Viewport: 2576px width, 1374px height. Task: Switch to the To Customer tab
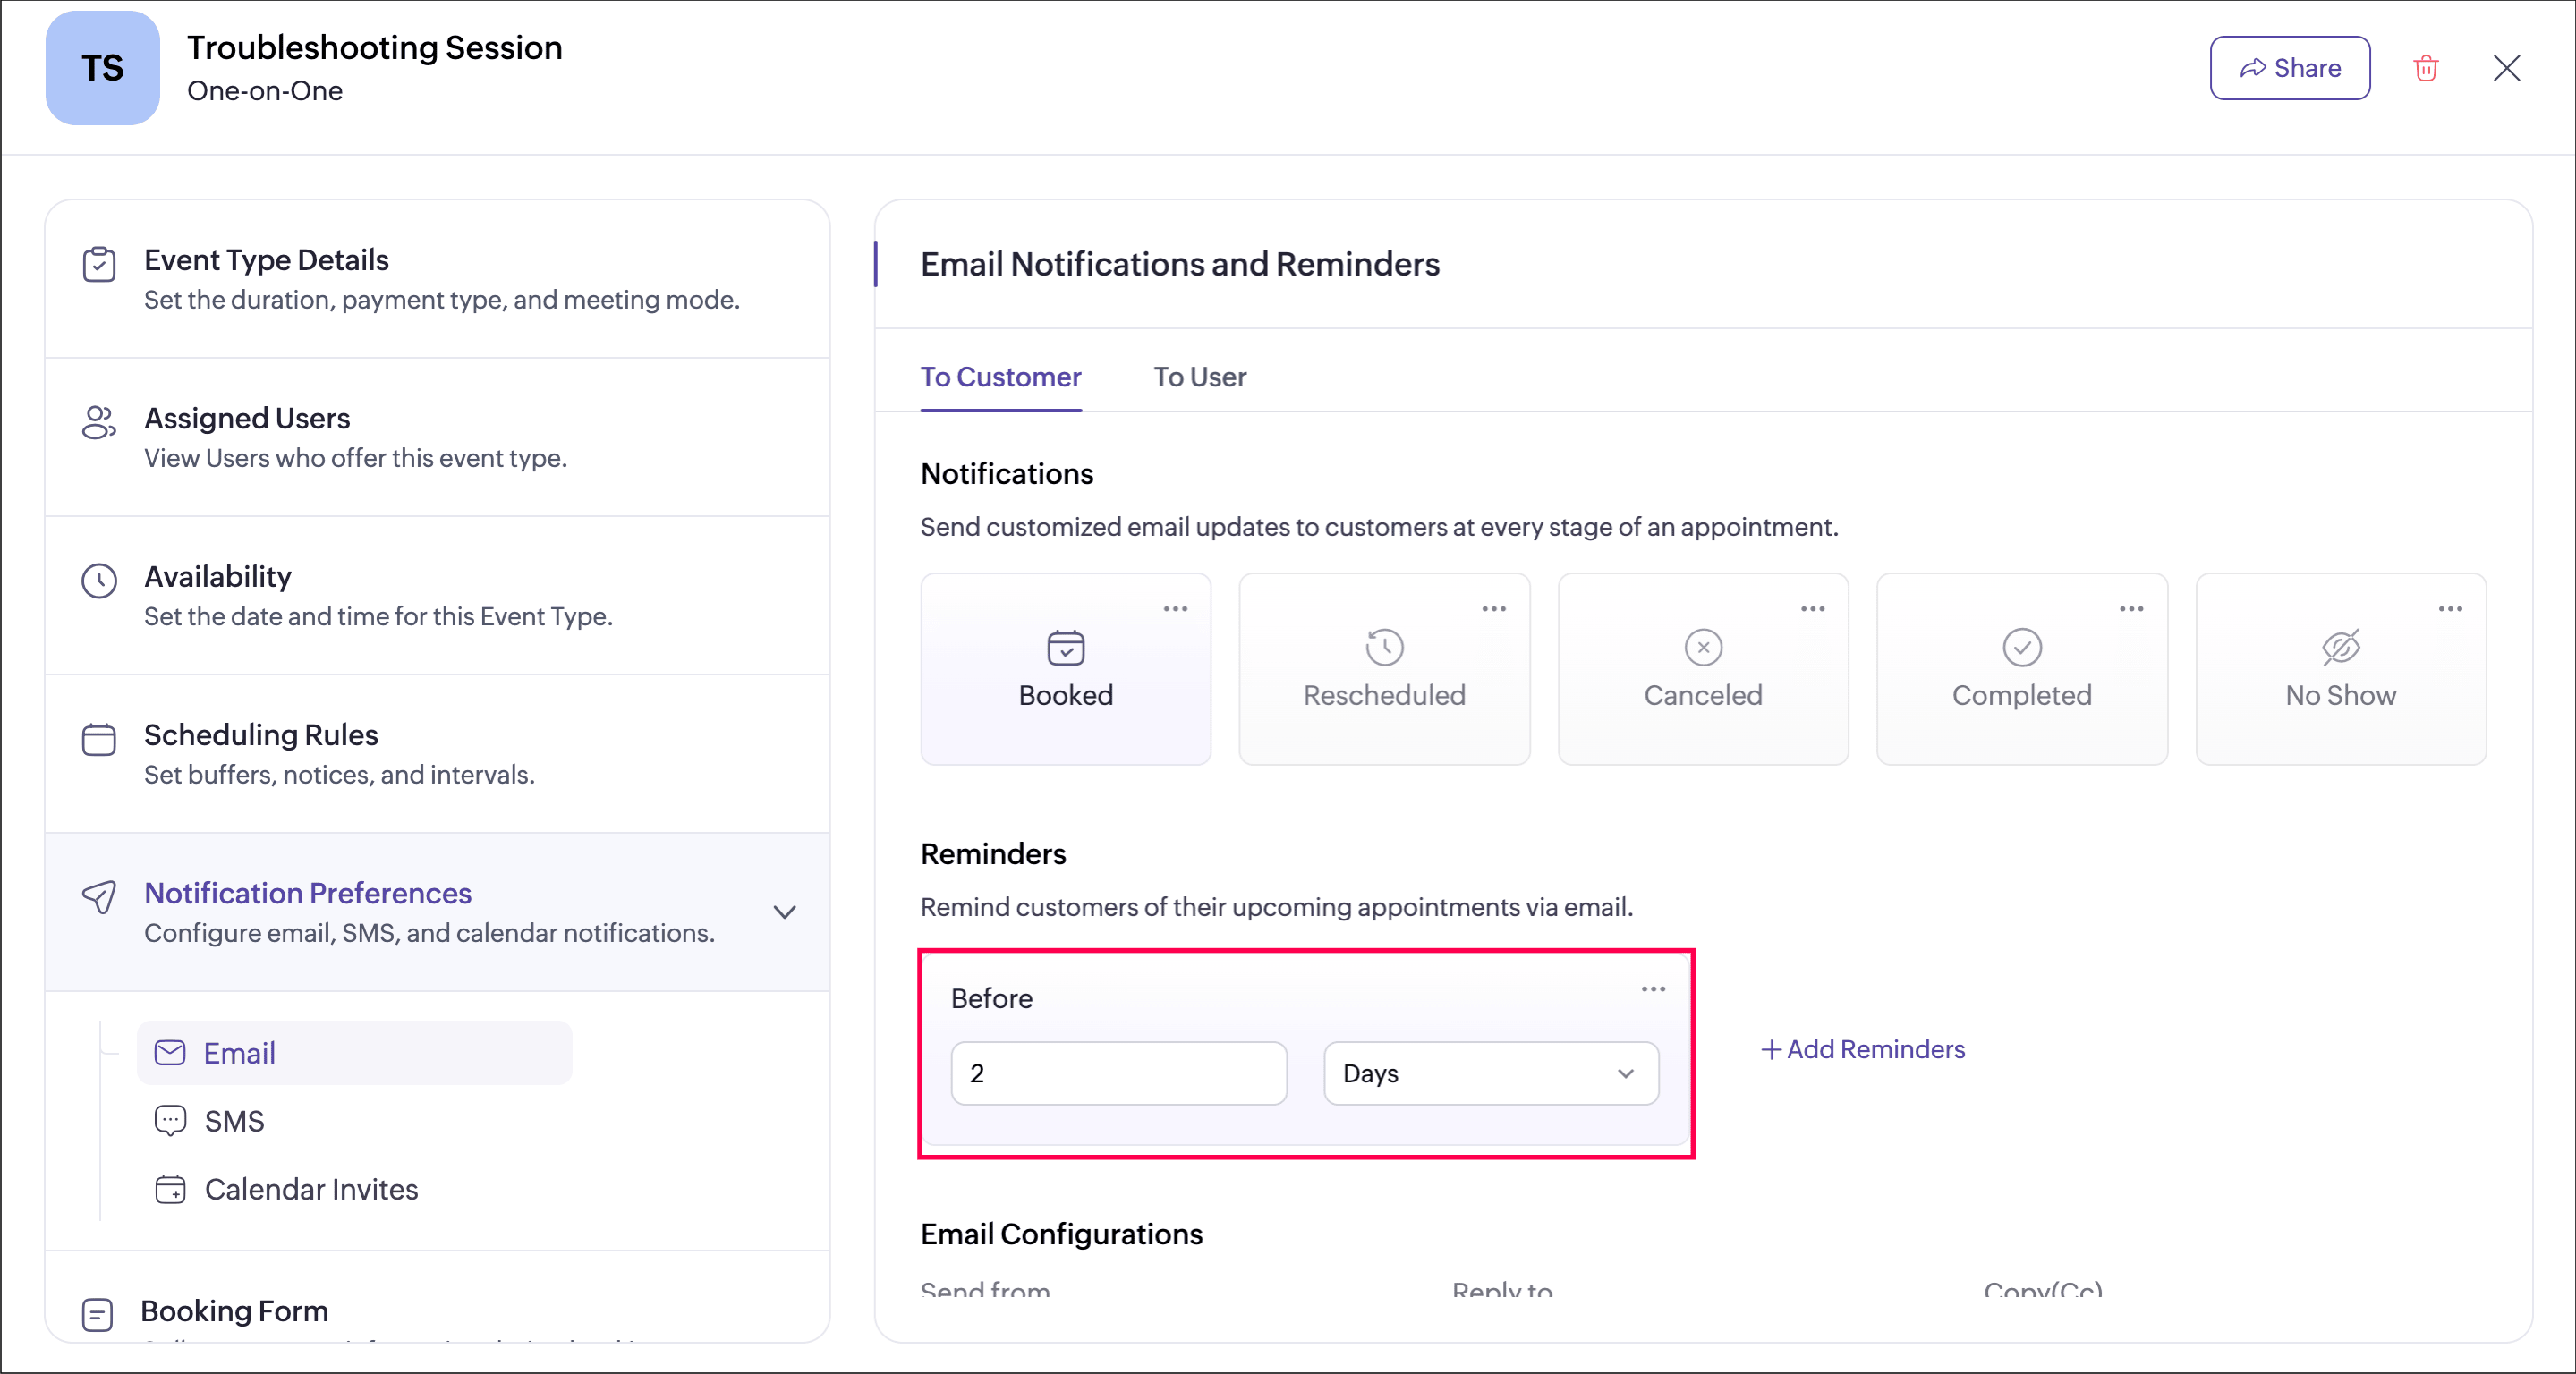pyautogui.click(x=1000, y=377)
